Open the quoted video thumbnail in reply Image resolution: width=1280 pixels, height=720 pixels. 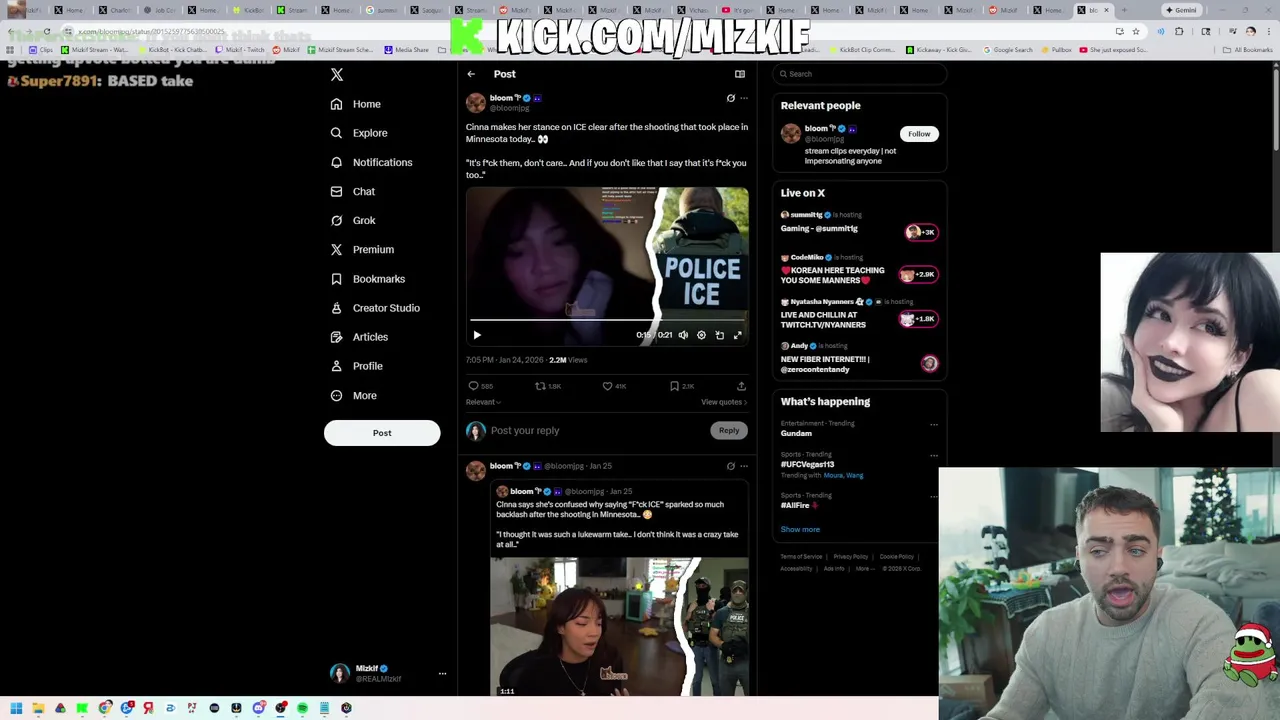[619, 626]
